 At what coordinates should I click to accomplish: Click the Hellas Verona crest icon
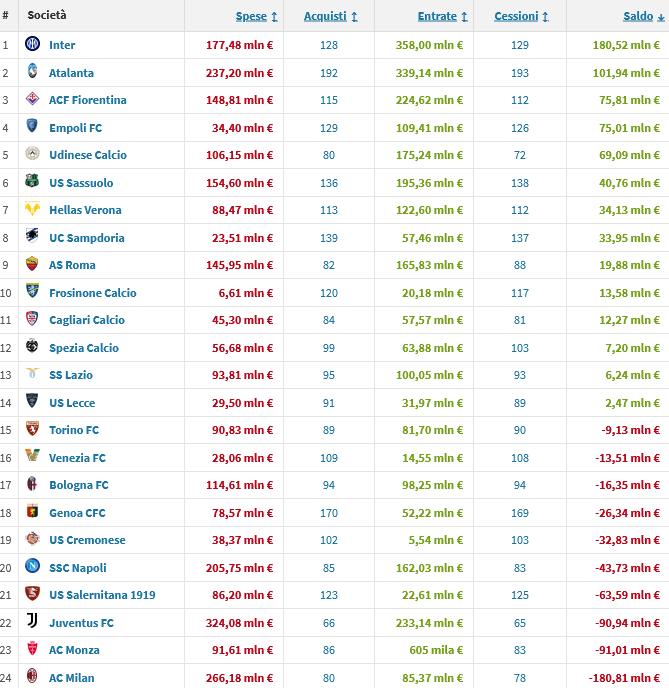click(x=32, y=208)
